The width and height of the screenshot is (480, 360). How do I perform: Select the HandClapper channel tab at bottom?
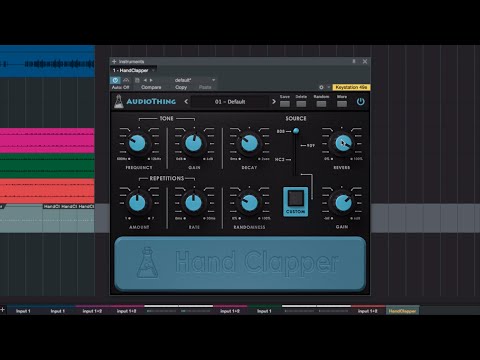coord(402,310)
